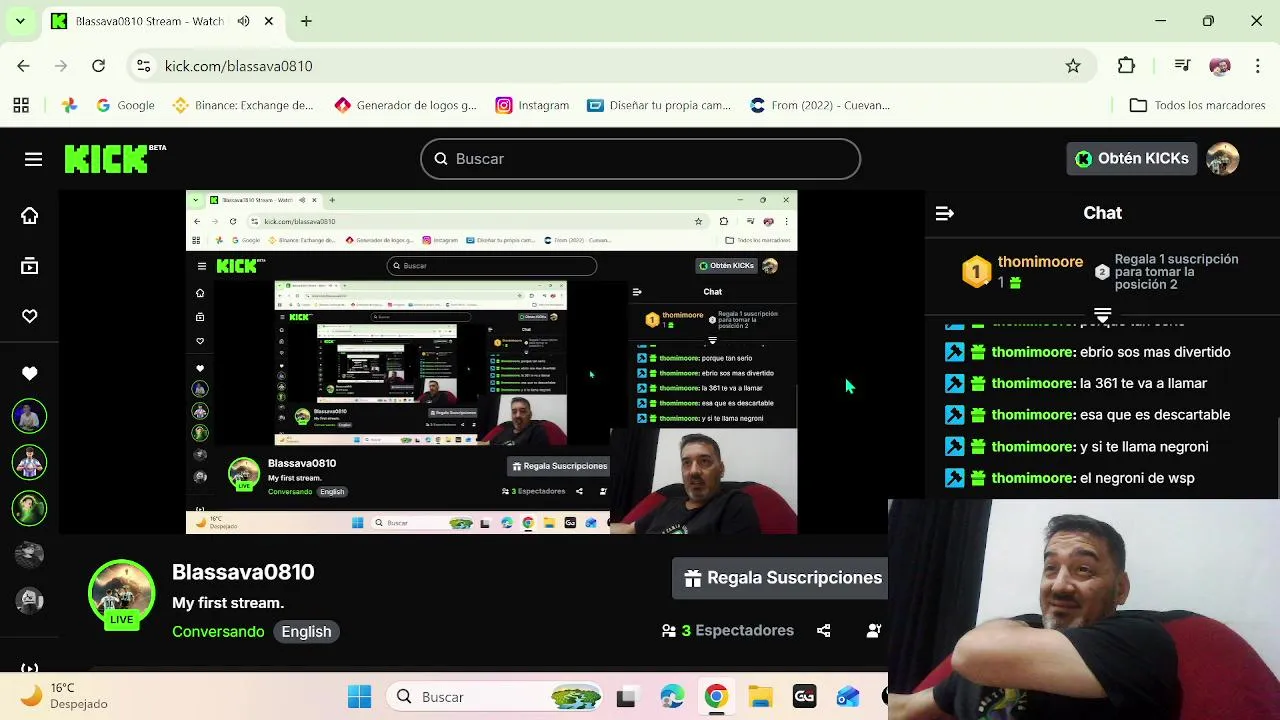Click the 3 Espectadores viewer count
The width and height of the screenshot is (1280, 720).
[x=728, y=631]
